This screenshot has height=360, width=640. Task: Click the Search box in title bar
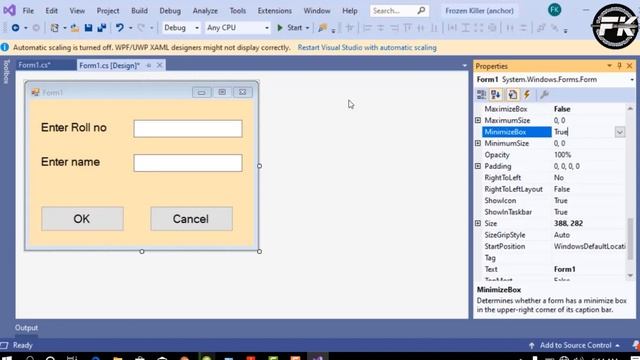(399, 11)
